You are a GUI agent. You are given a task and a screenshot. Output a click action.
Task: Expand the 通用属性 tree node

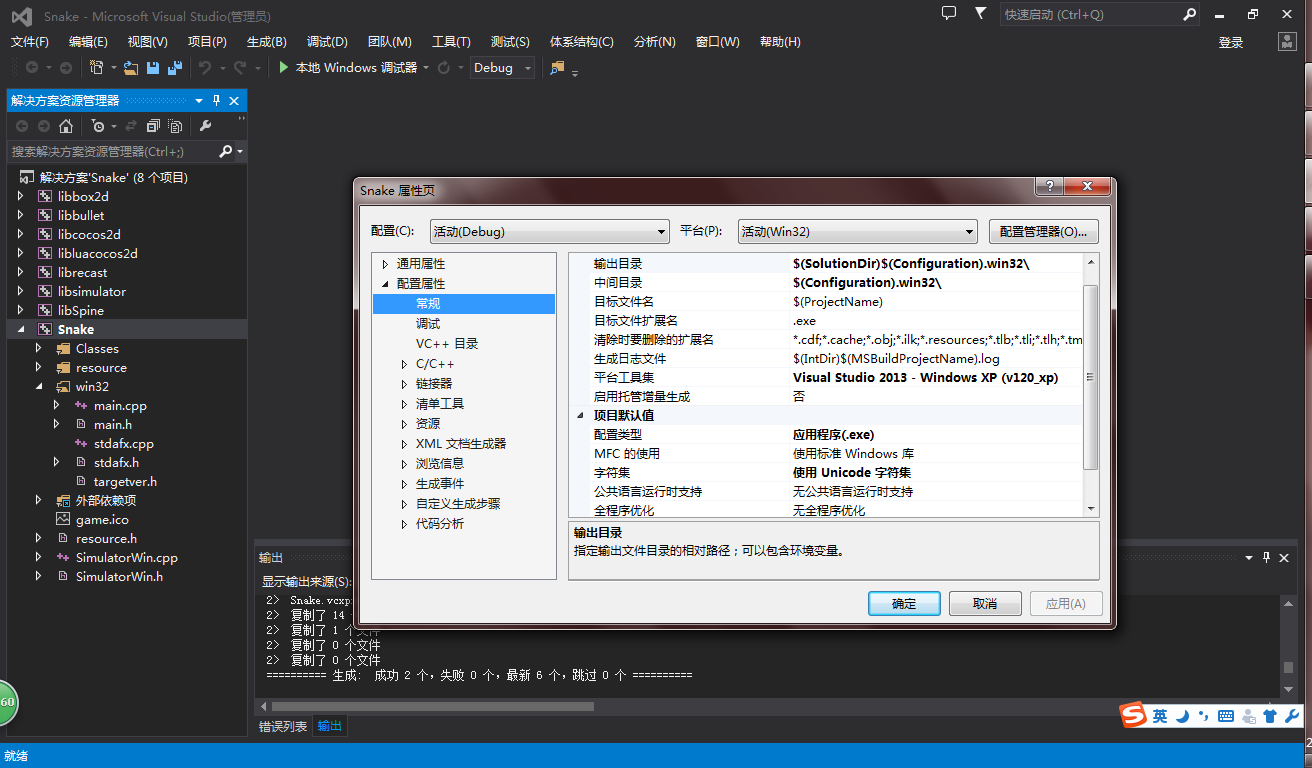pyautogui.click(x=385, y=264)
